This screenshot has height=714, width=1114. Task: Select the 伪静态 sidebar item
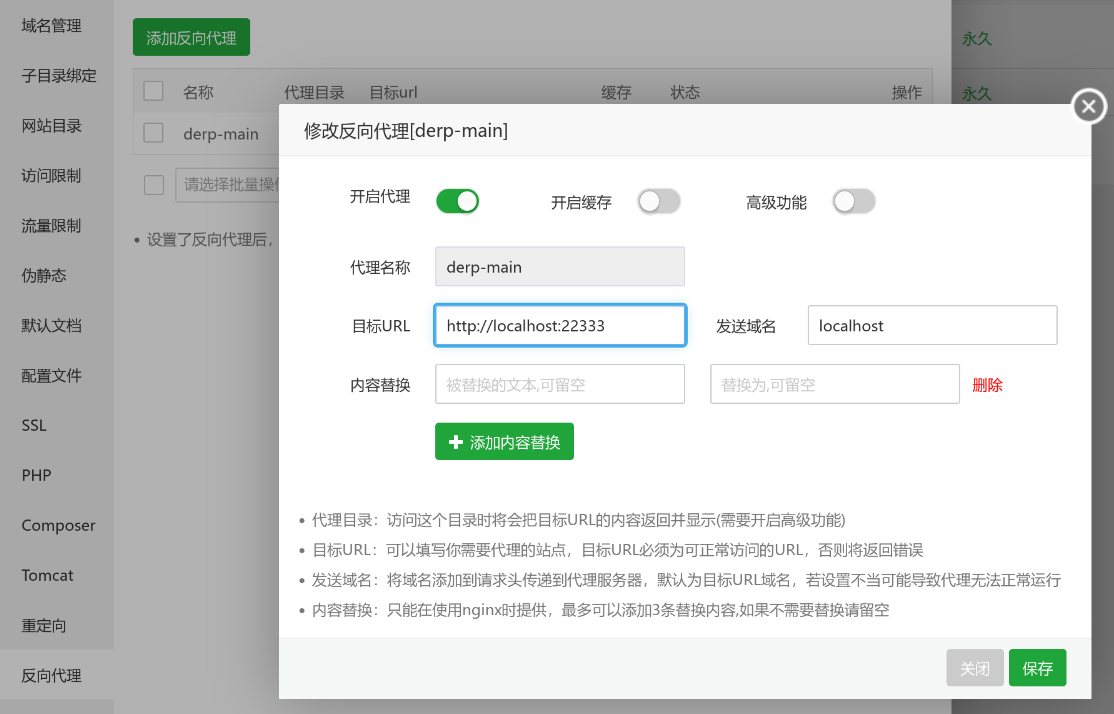[44, 276]
